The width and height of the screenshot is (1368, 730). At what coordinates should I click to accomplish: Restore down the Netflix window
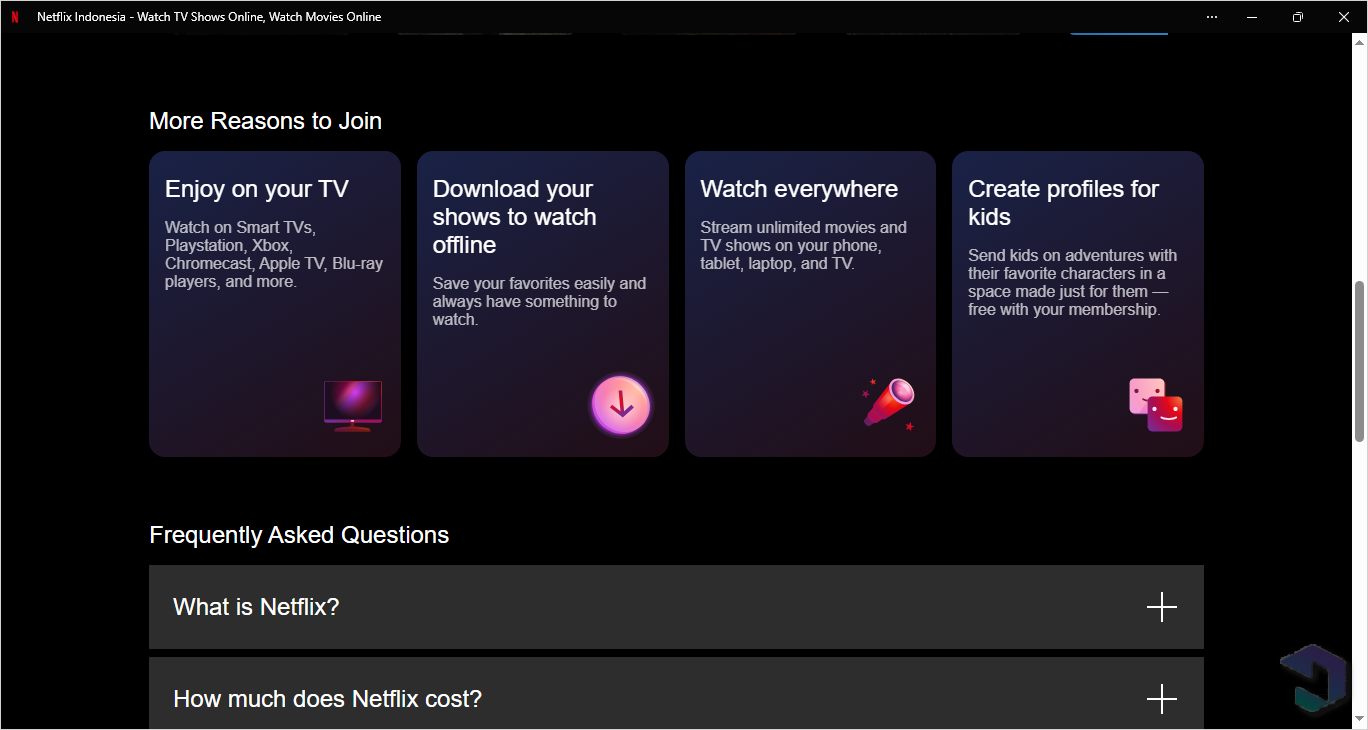1298,17
